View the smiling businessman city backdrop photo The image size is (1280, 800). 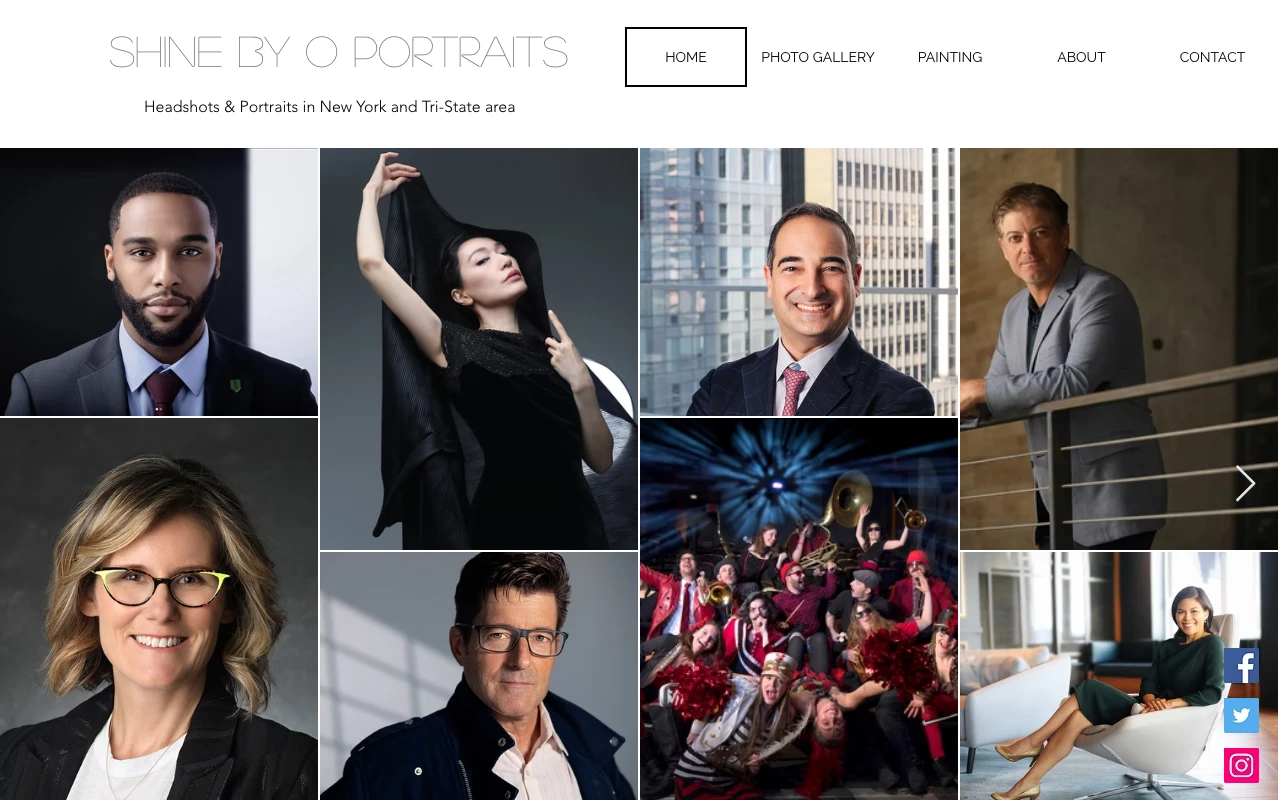tap(799, 282)
